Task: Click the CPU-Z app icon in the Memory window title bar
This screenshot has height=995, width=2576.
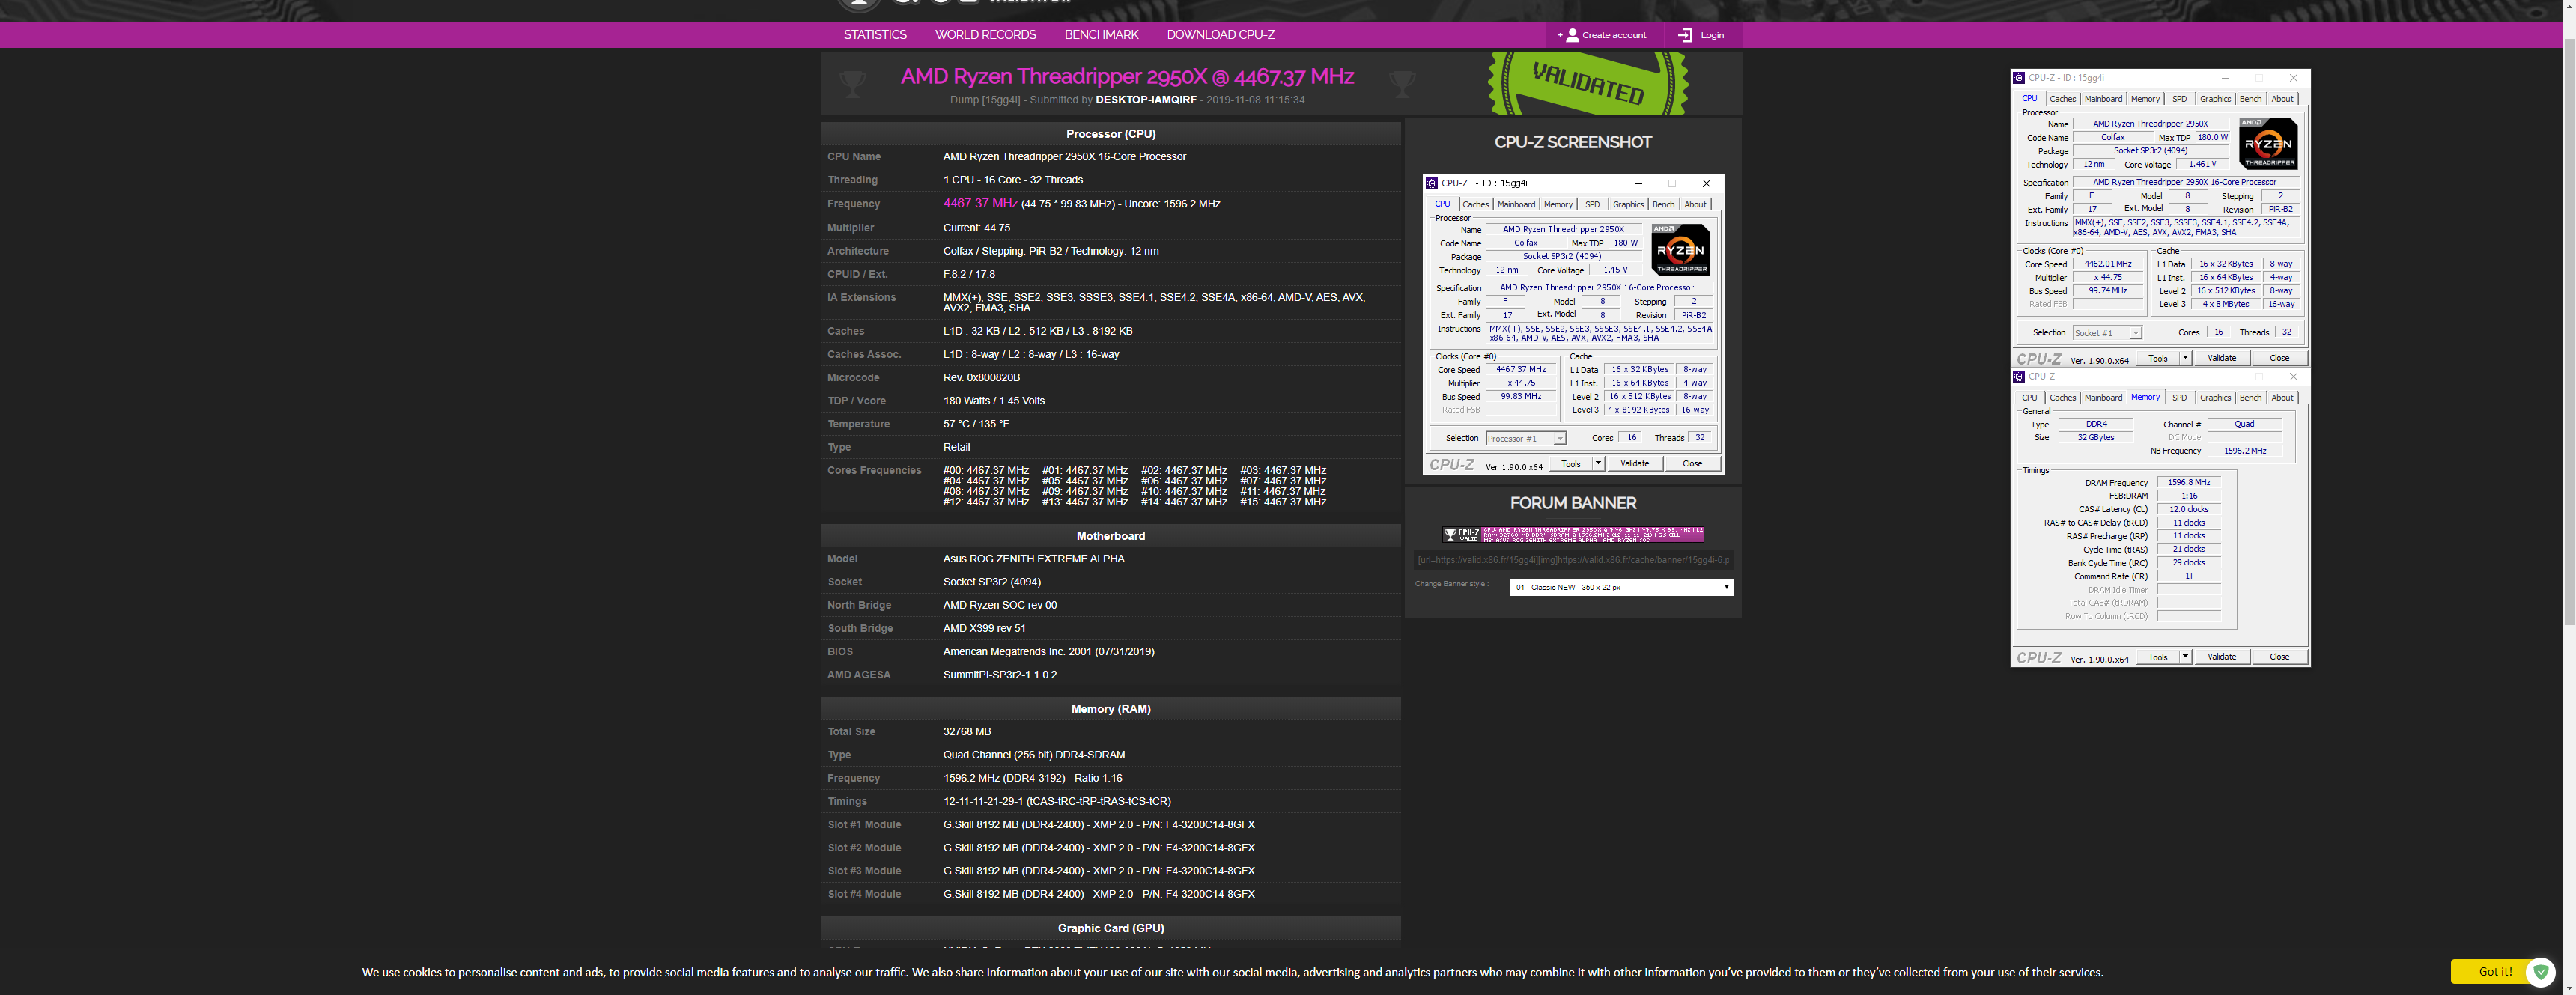Action: point(2019,377)
